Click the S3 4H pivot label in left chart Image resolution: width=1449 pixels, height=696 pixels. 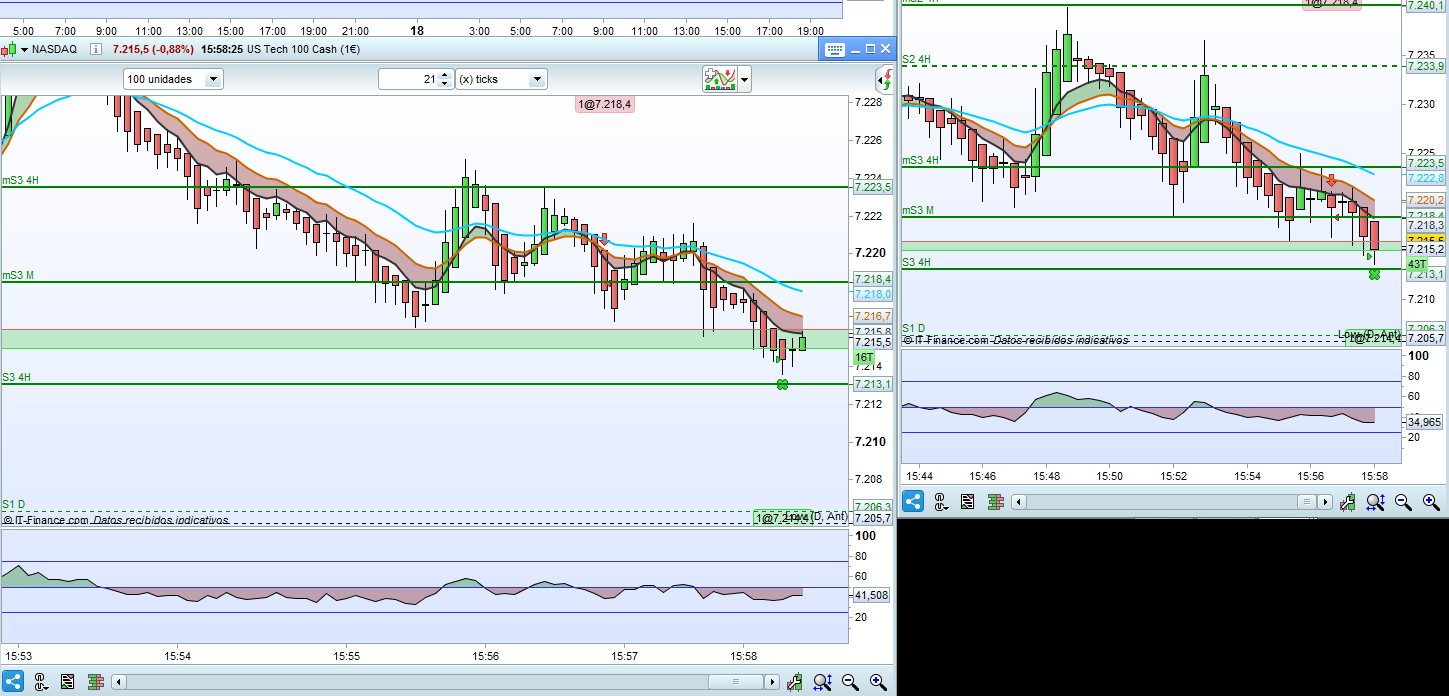[x=16, y=377]
